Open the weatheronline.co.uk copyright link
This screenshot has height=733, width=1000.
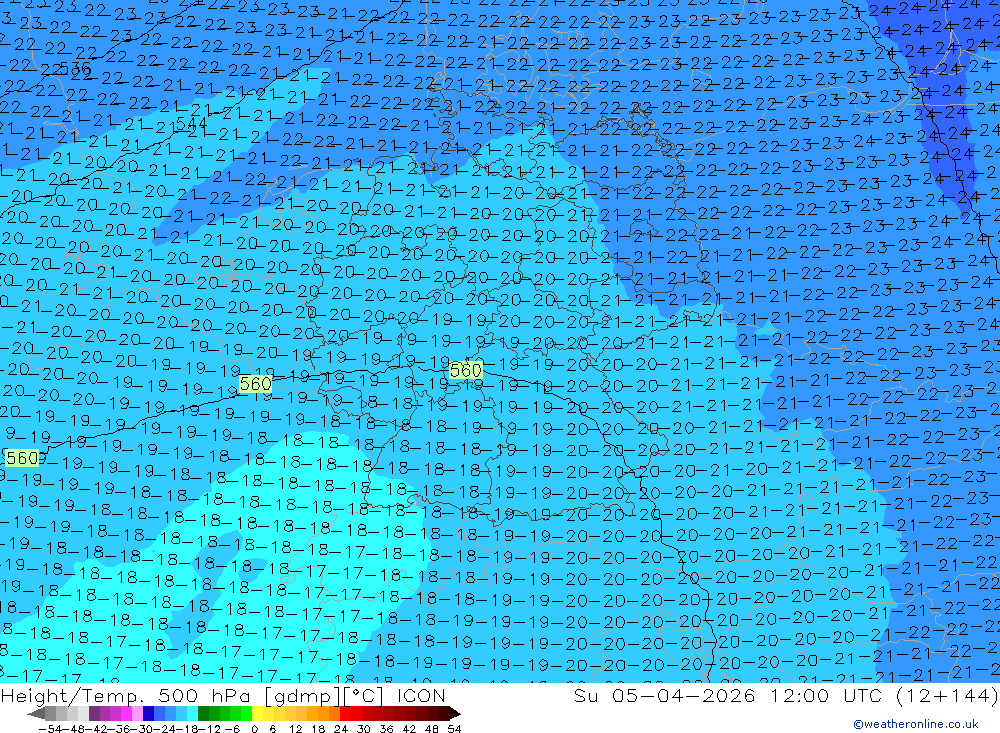coord(916,724)
